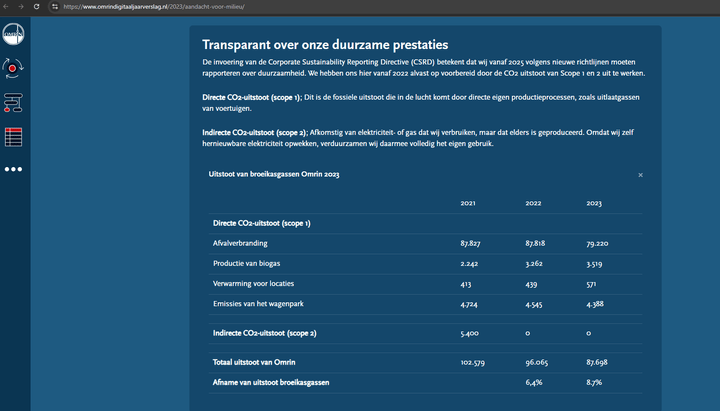Image resolution: width=720 pixels, height=411 pixels.
Task: Click the site information icon in the address bar
Action: [x=55, y=6]
